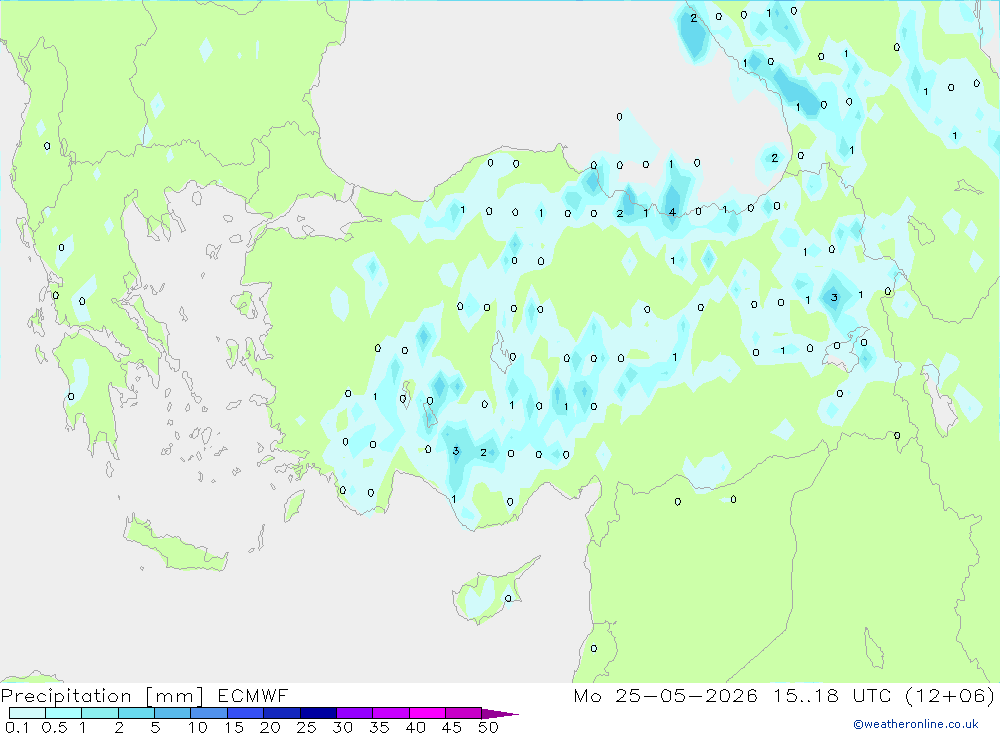The height and width of the screenshot is (733, 1000).
Task: Click the 2–5 mm legend color swatch
Action: 136,713
